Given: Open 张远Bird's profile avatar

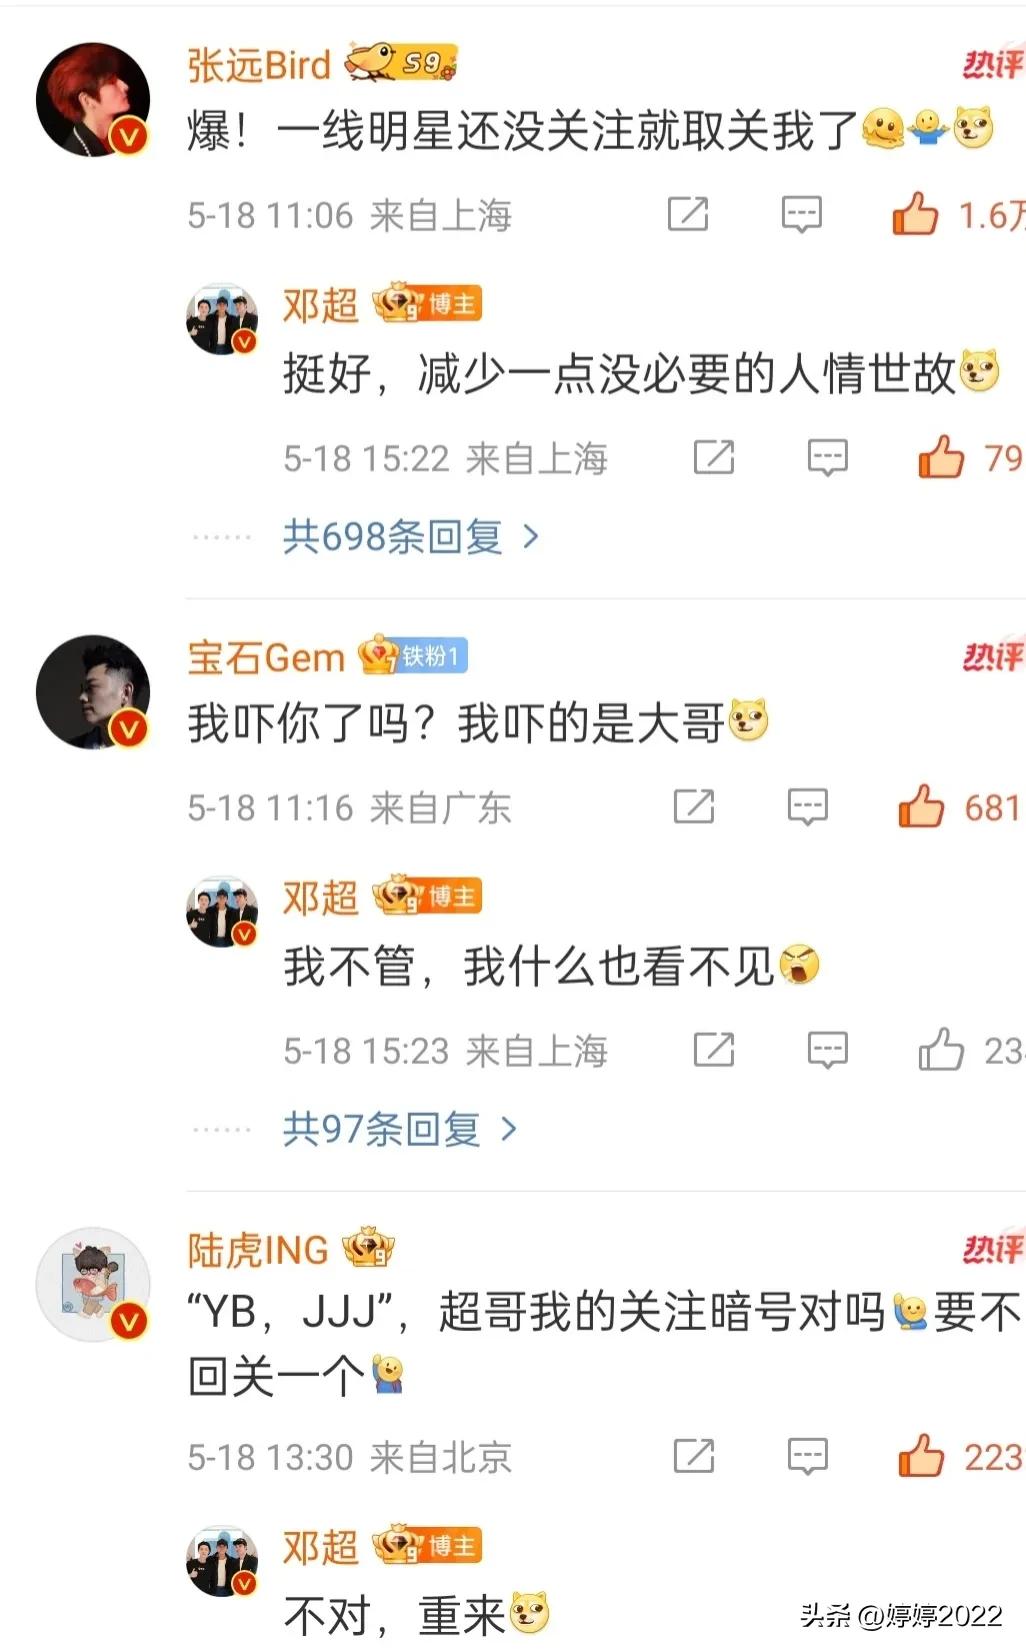Looking at the screenshot, I should [93, 100].
